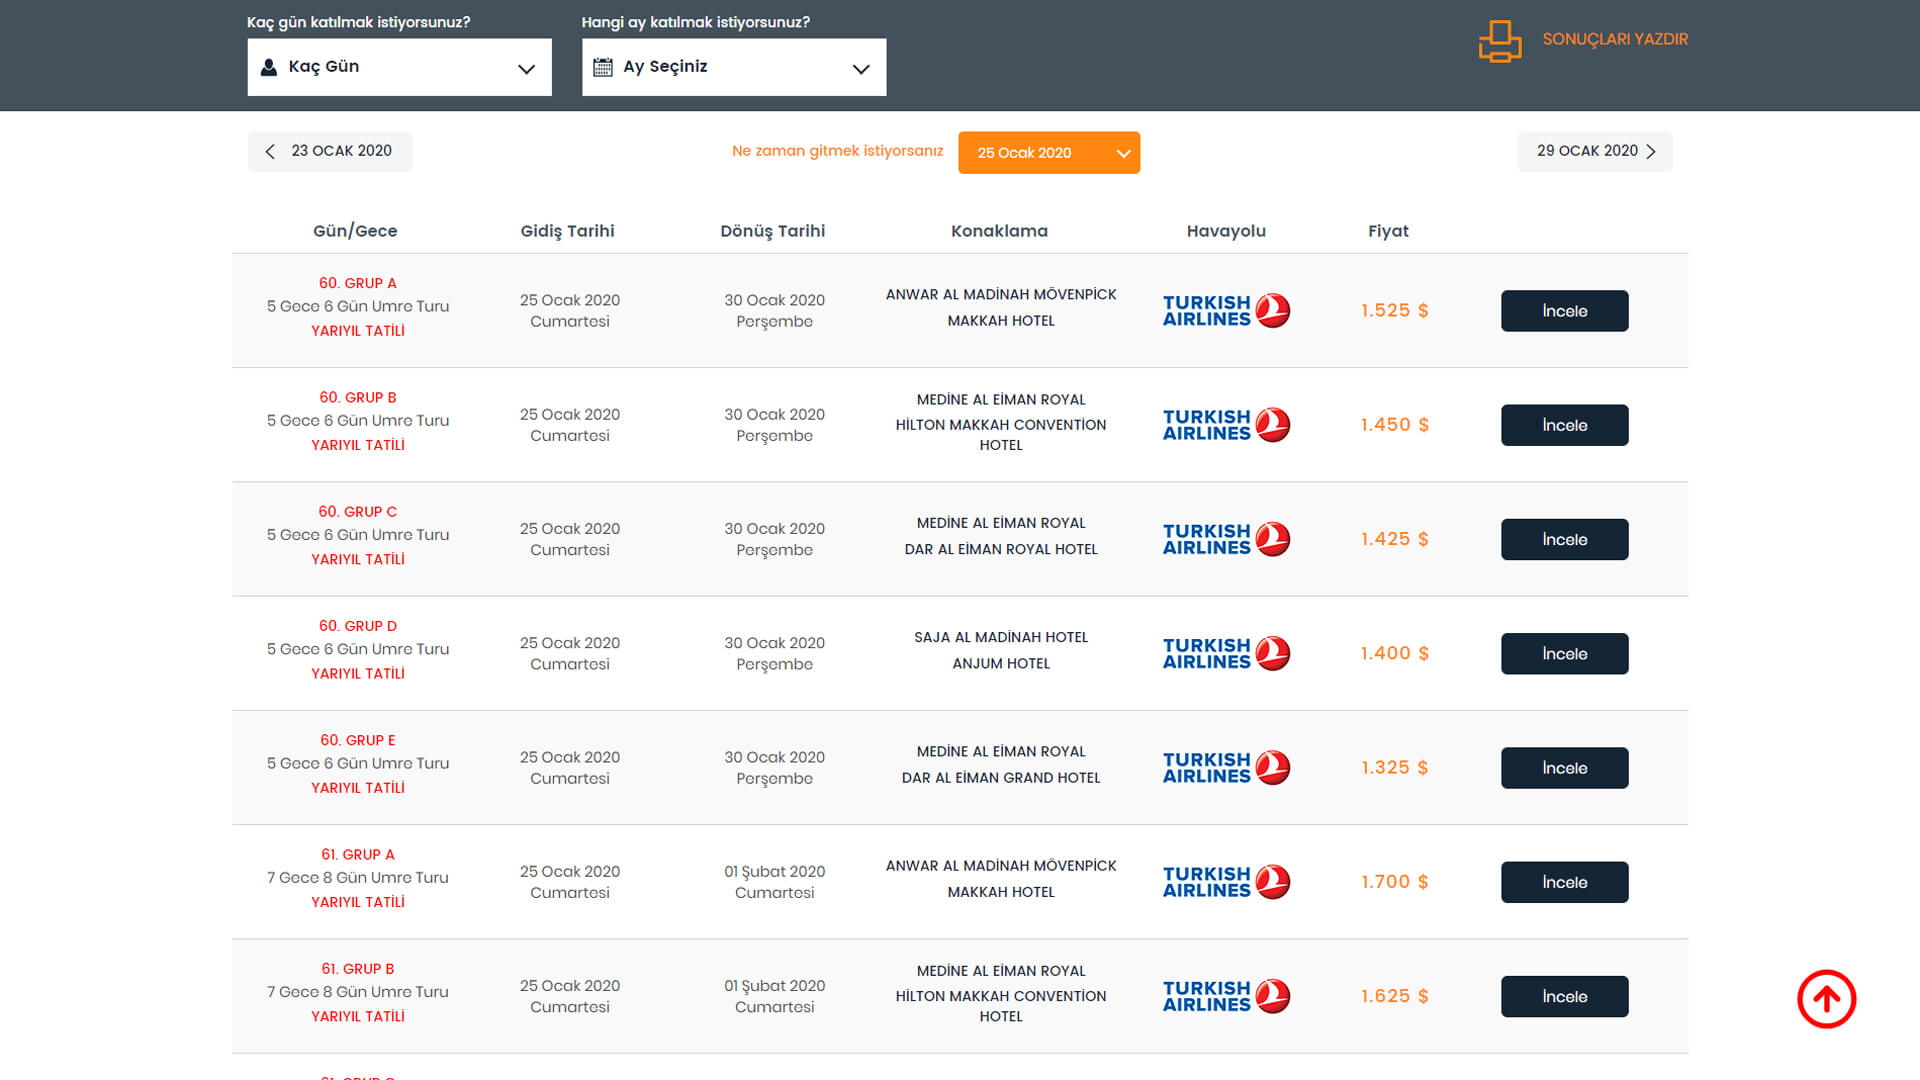Click the Konaklama column header
The height and width of the screenshot is (1080, 1920).
[x=999, y=231]
